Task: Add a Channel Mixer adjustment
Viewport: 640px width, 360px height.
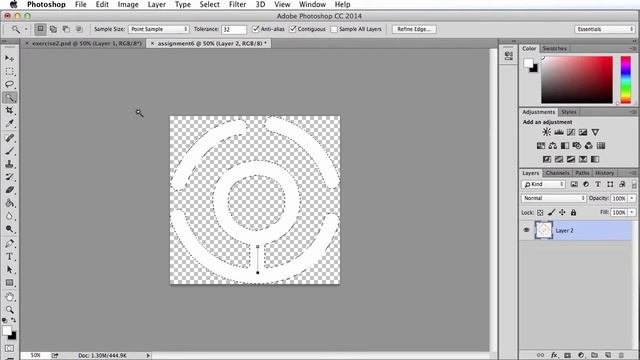Action: 589,146
